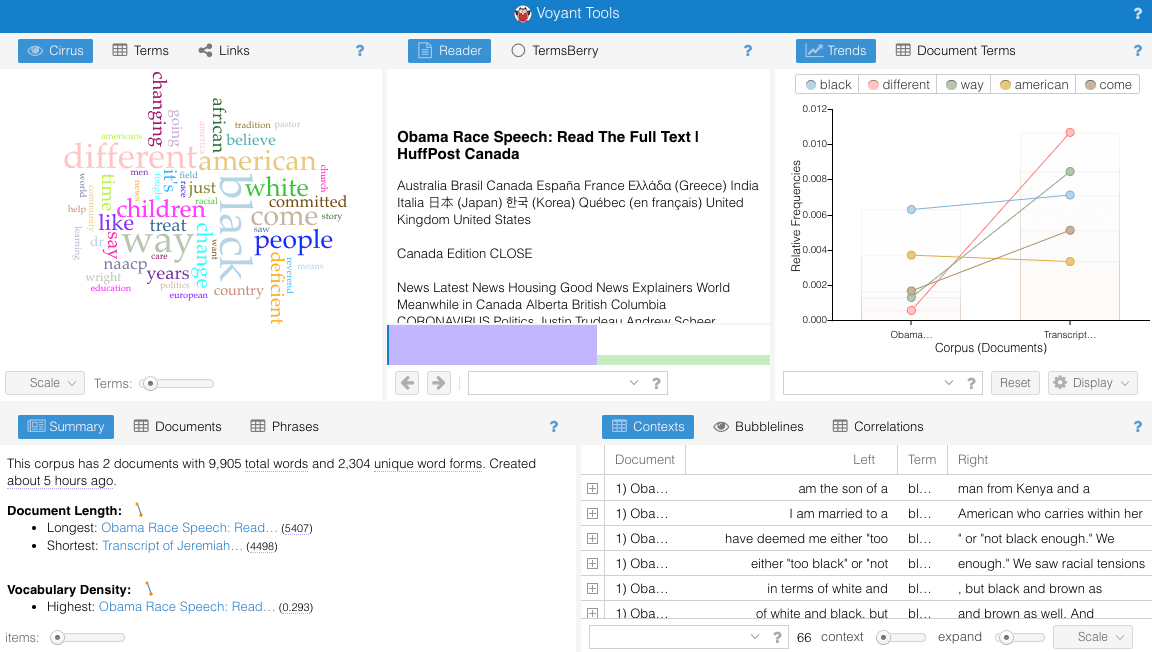Go to previous page in Reader
This screenshot has height=652, width=1152.
pos(407,383)
